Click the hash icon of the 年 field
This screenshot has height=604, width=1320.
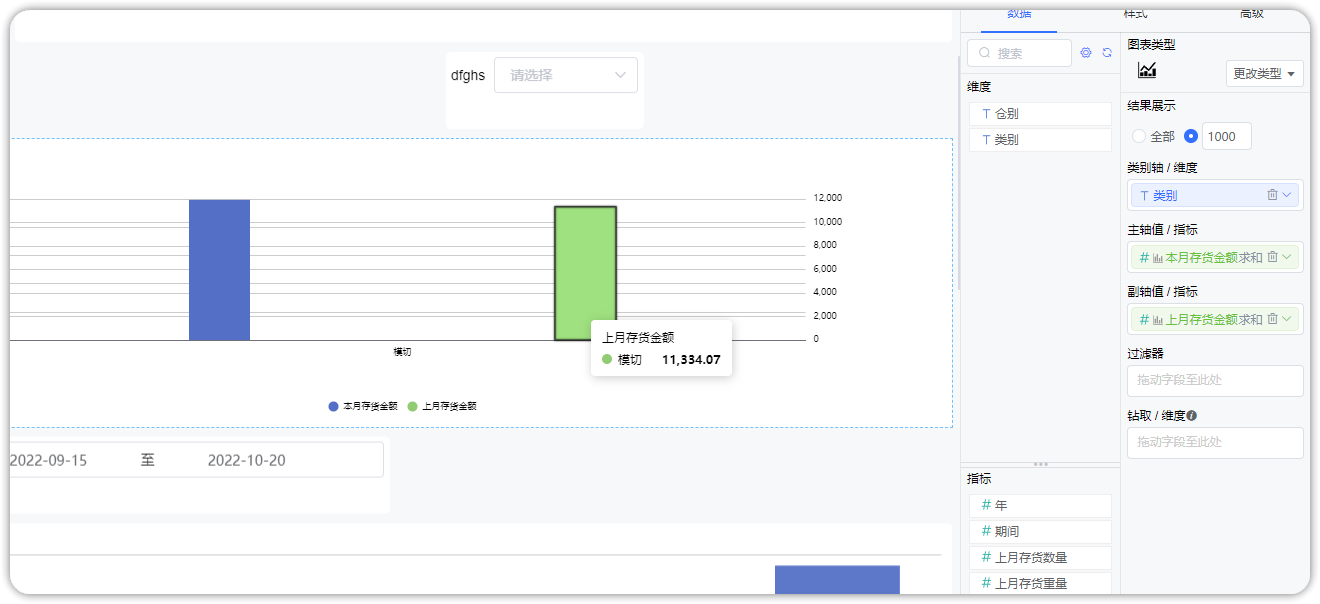coord(986,506)
